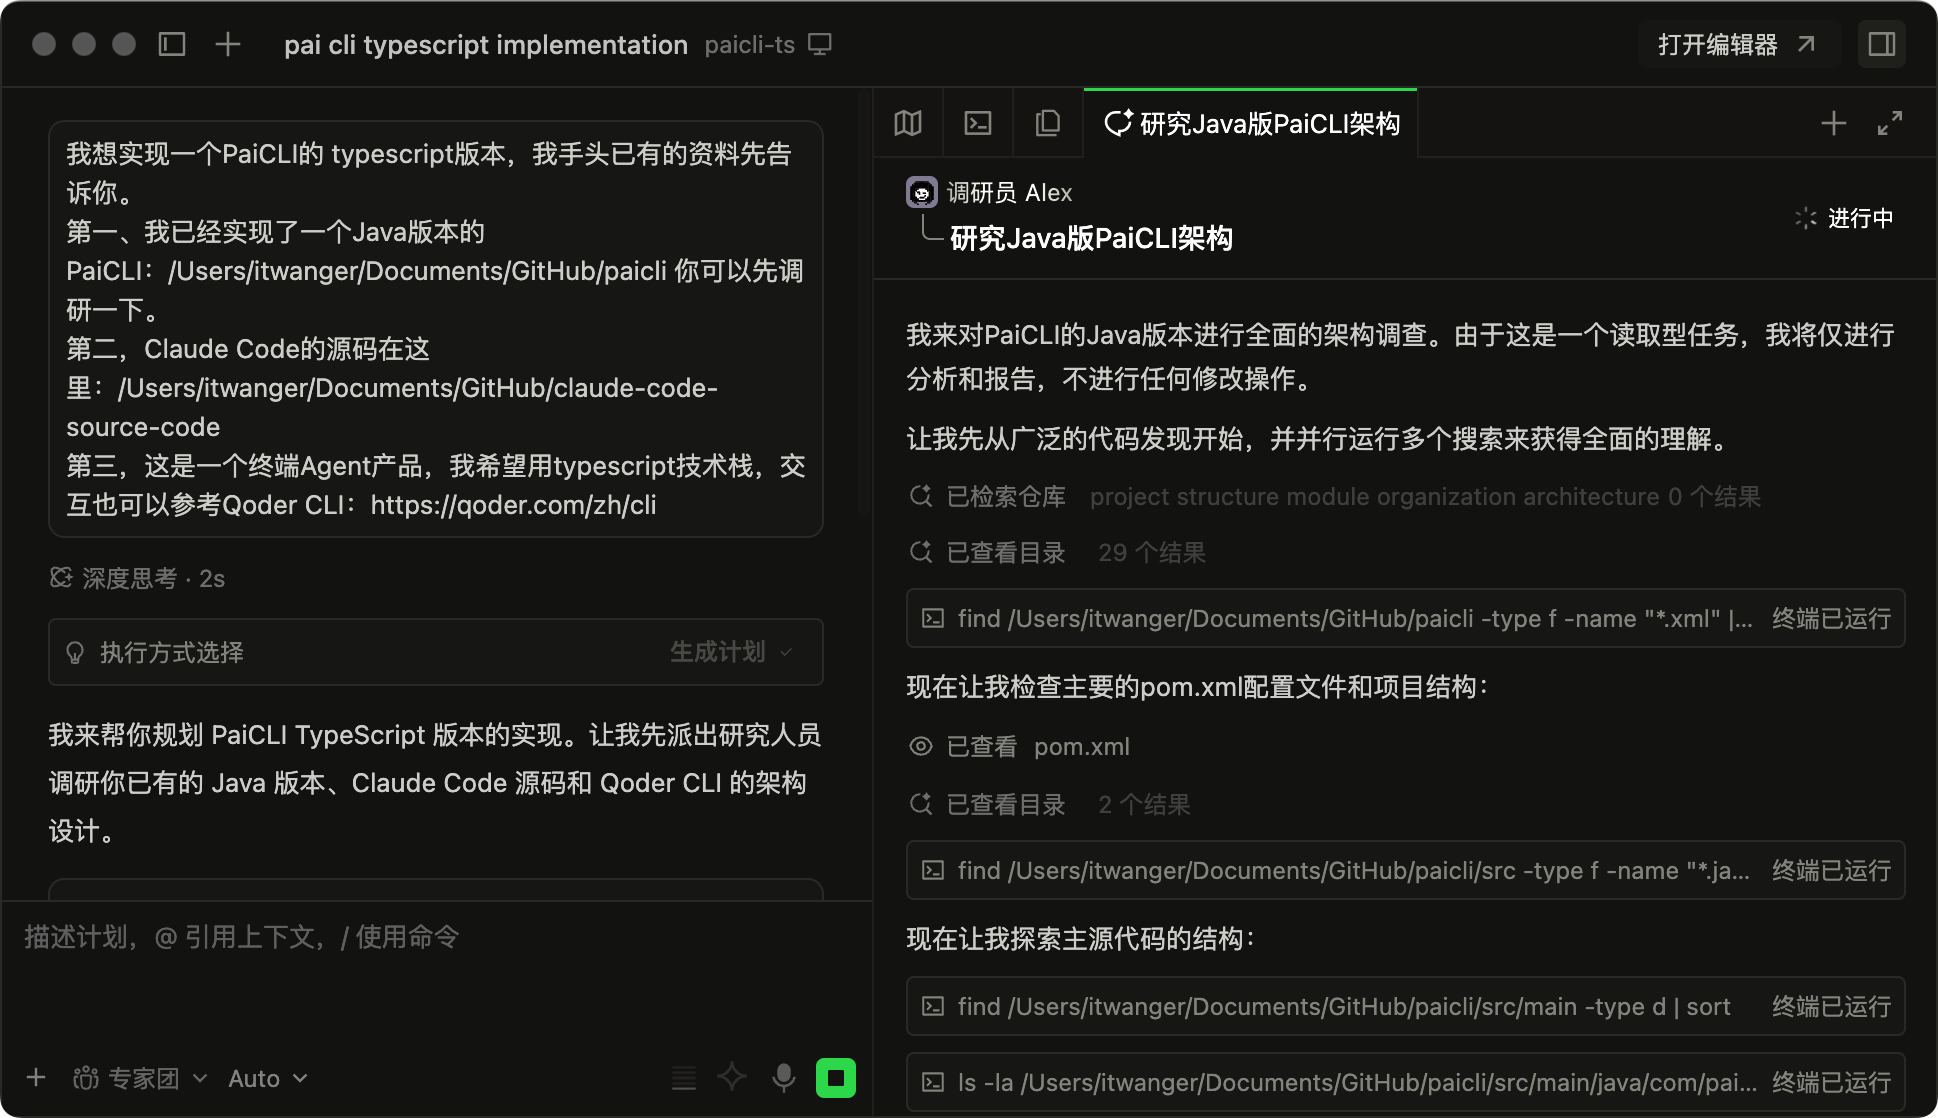Screen dimensions: 1938x1118
Task: Click the 终端已运行 label on the *.xml row
Action: point(1831,618)
